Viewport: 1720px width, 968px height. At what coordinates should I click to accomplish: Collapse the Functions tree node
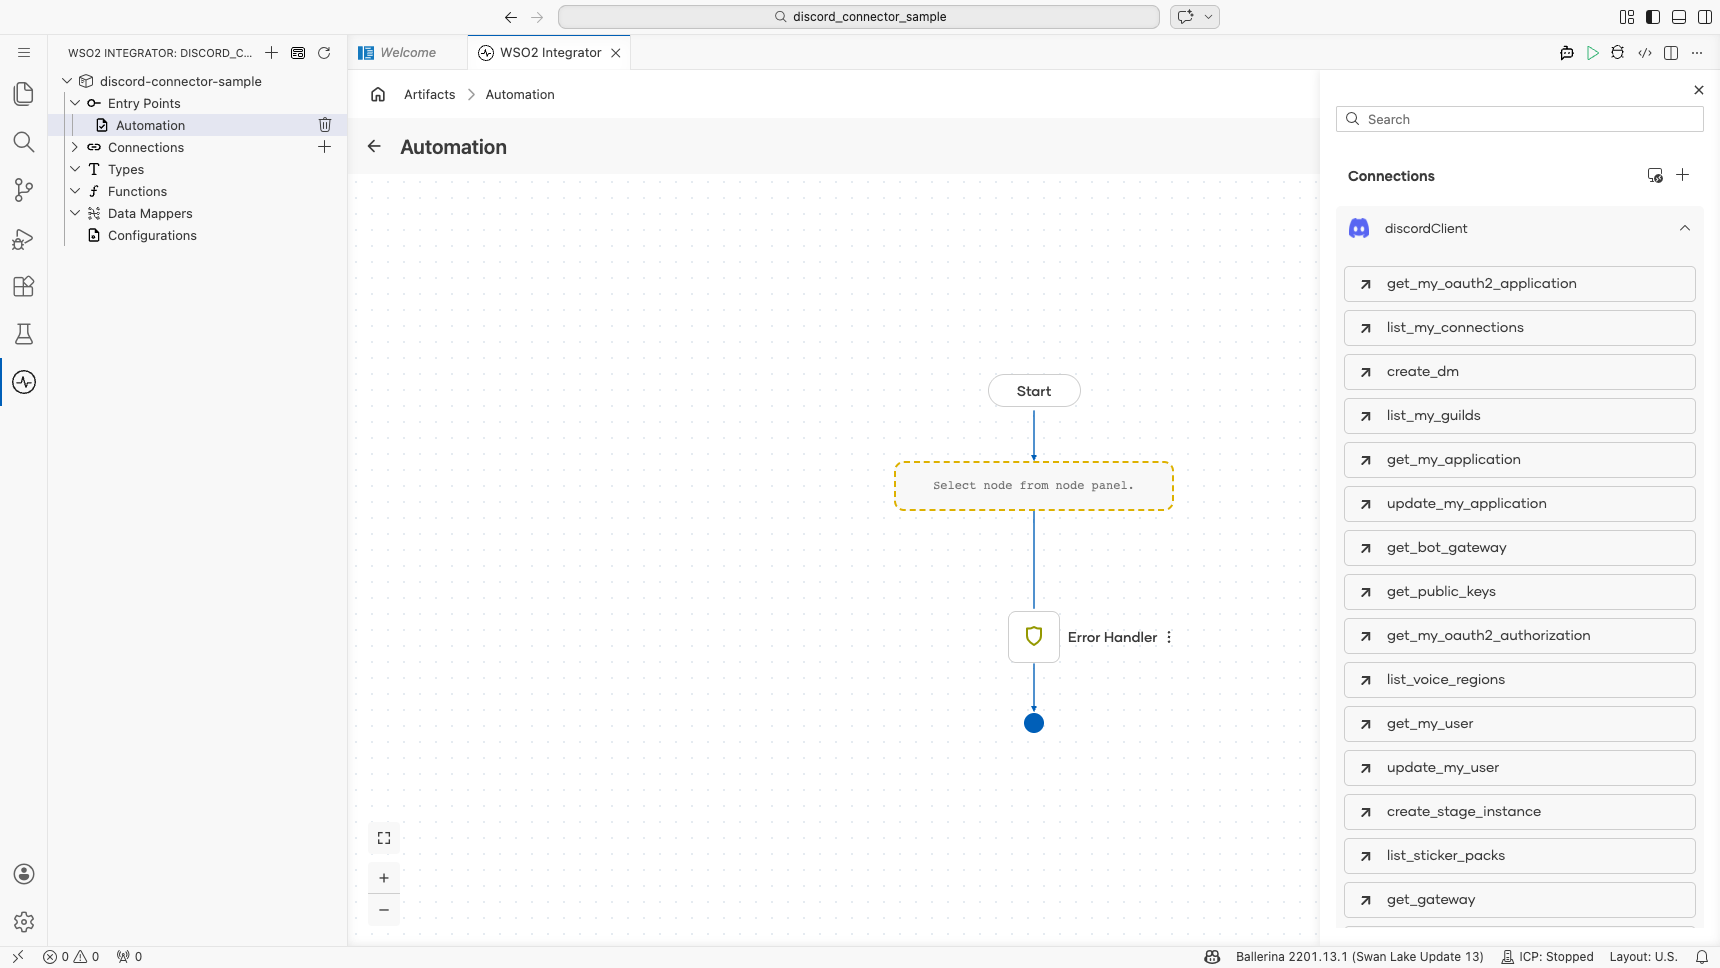(75, 191)
